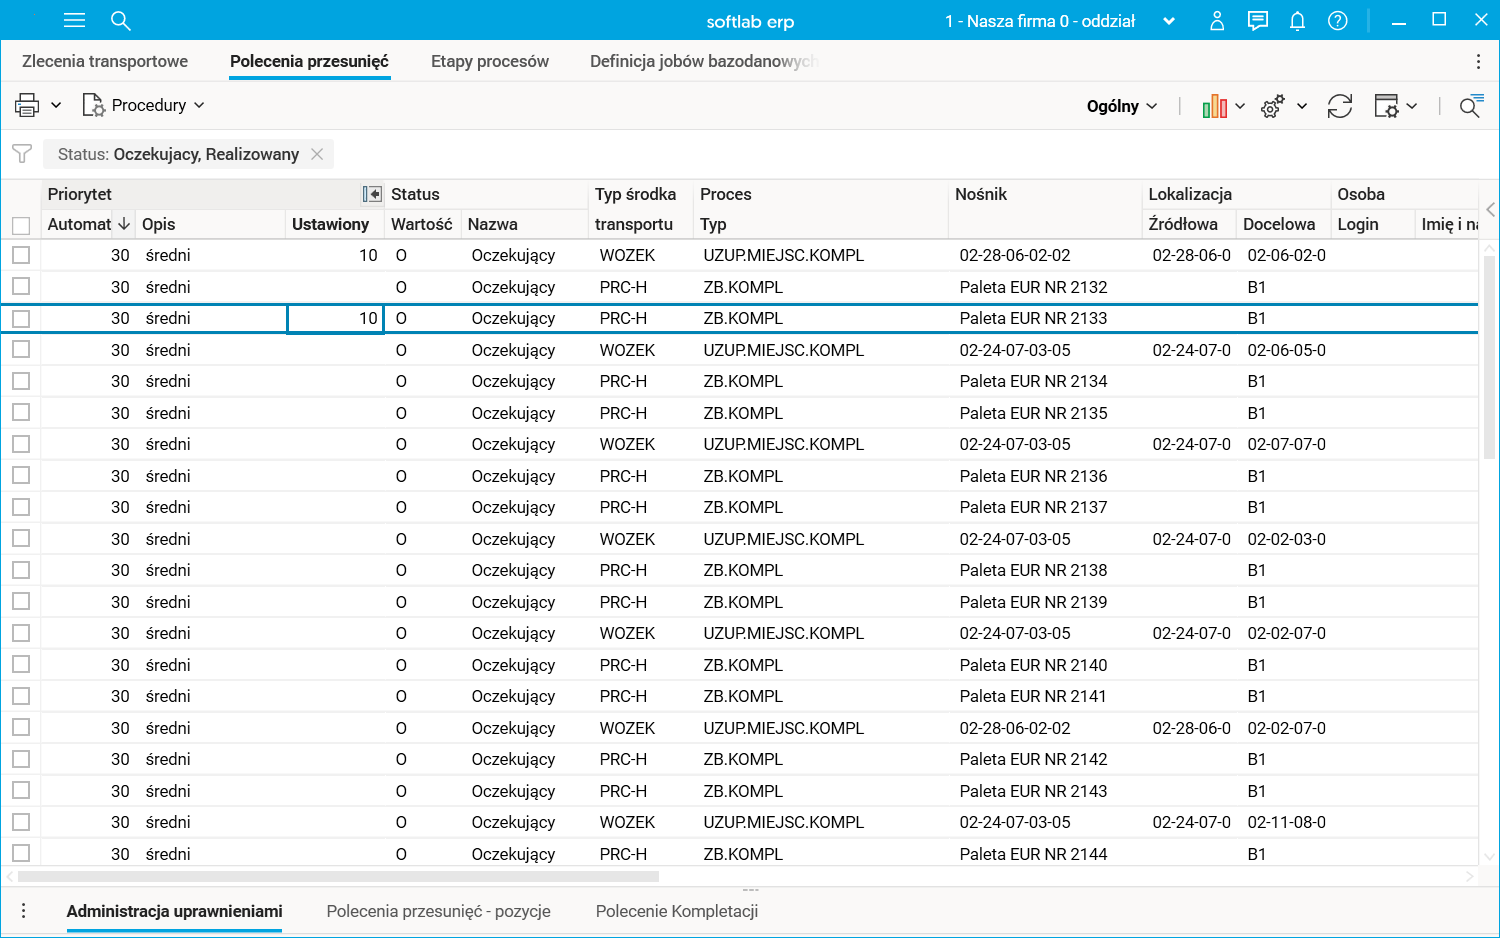Open the hamburger main menu
Viewport: 1500px width, 938px height.
point(74,21)
